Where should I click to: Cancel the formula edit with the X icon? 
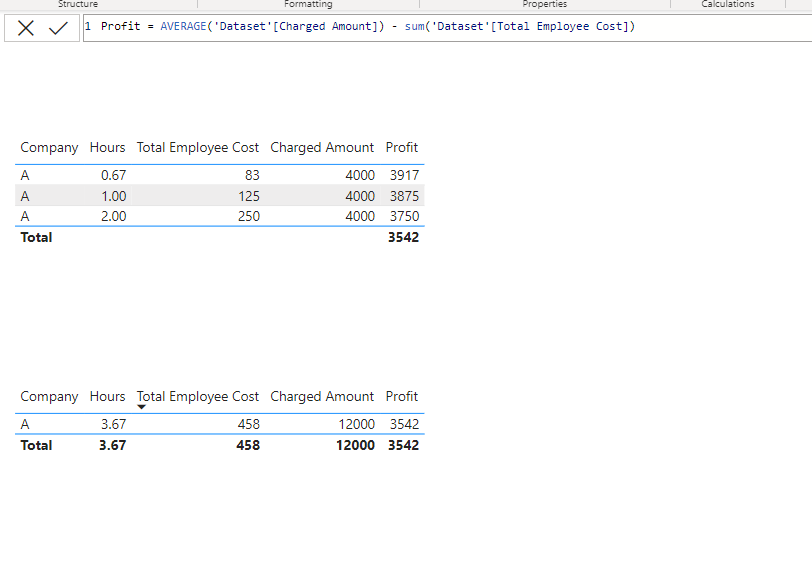click(x=25, y=28)
